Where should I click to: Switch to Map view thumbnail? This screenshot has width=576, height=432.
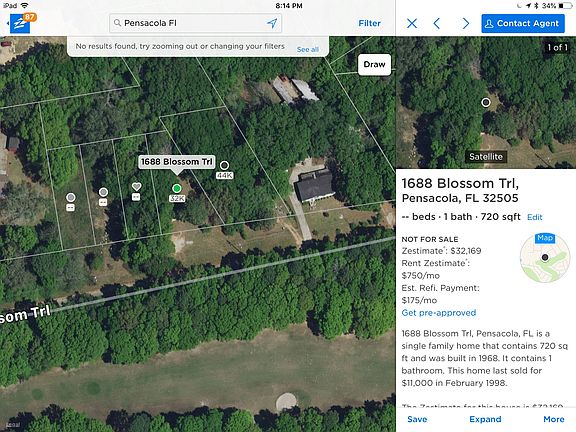[545, 258]
